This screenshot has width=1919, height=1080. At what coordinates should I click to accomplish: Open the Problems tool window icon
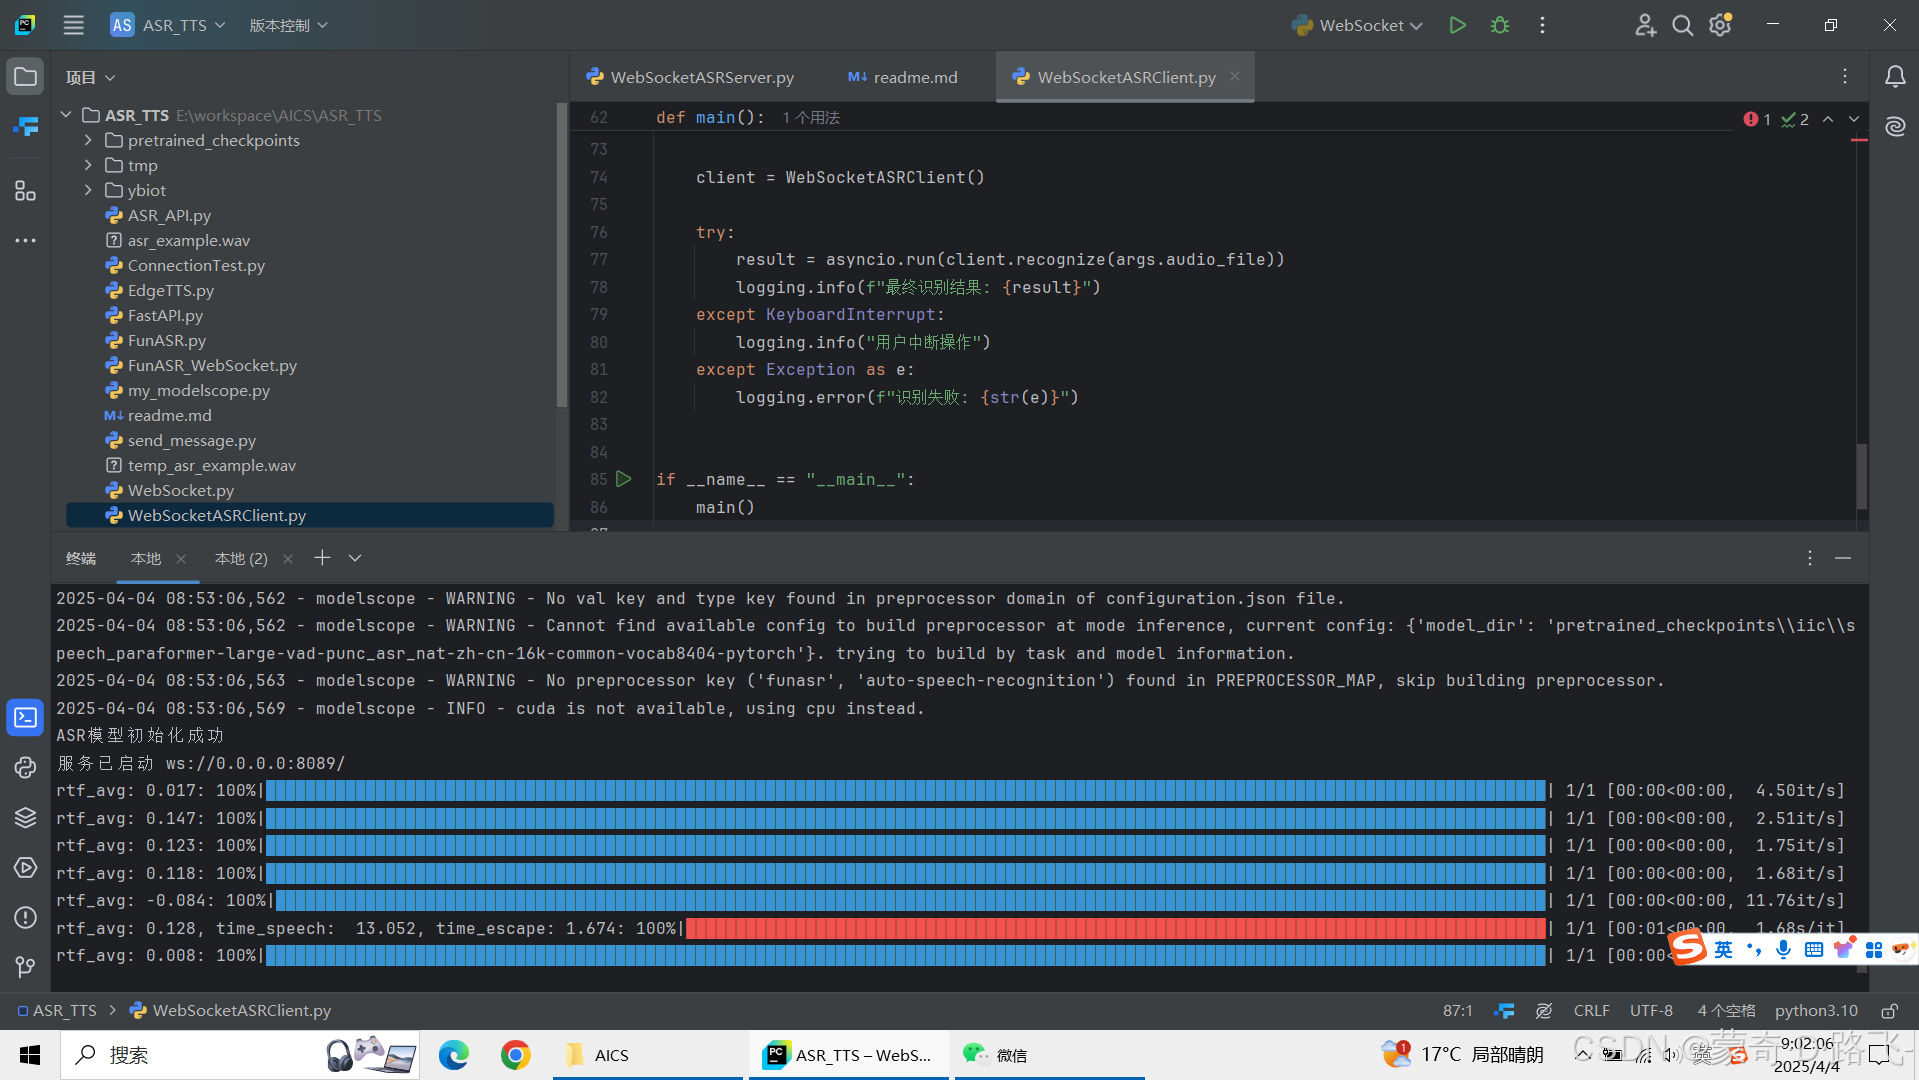pyautogui.click(x=25, y=917)
